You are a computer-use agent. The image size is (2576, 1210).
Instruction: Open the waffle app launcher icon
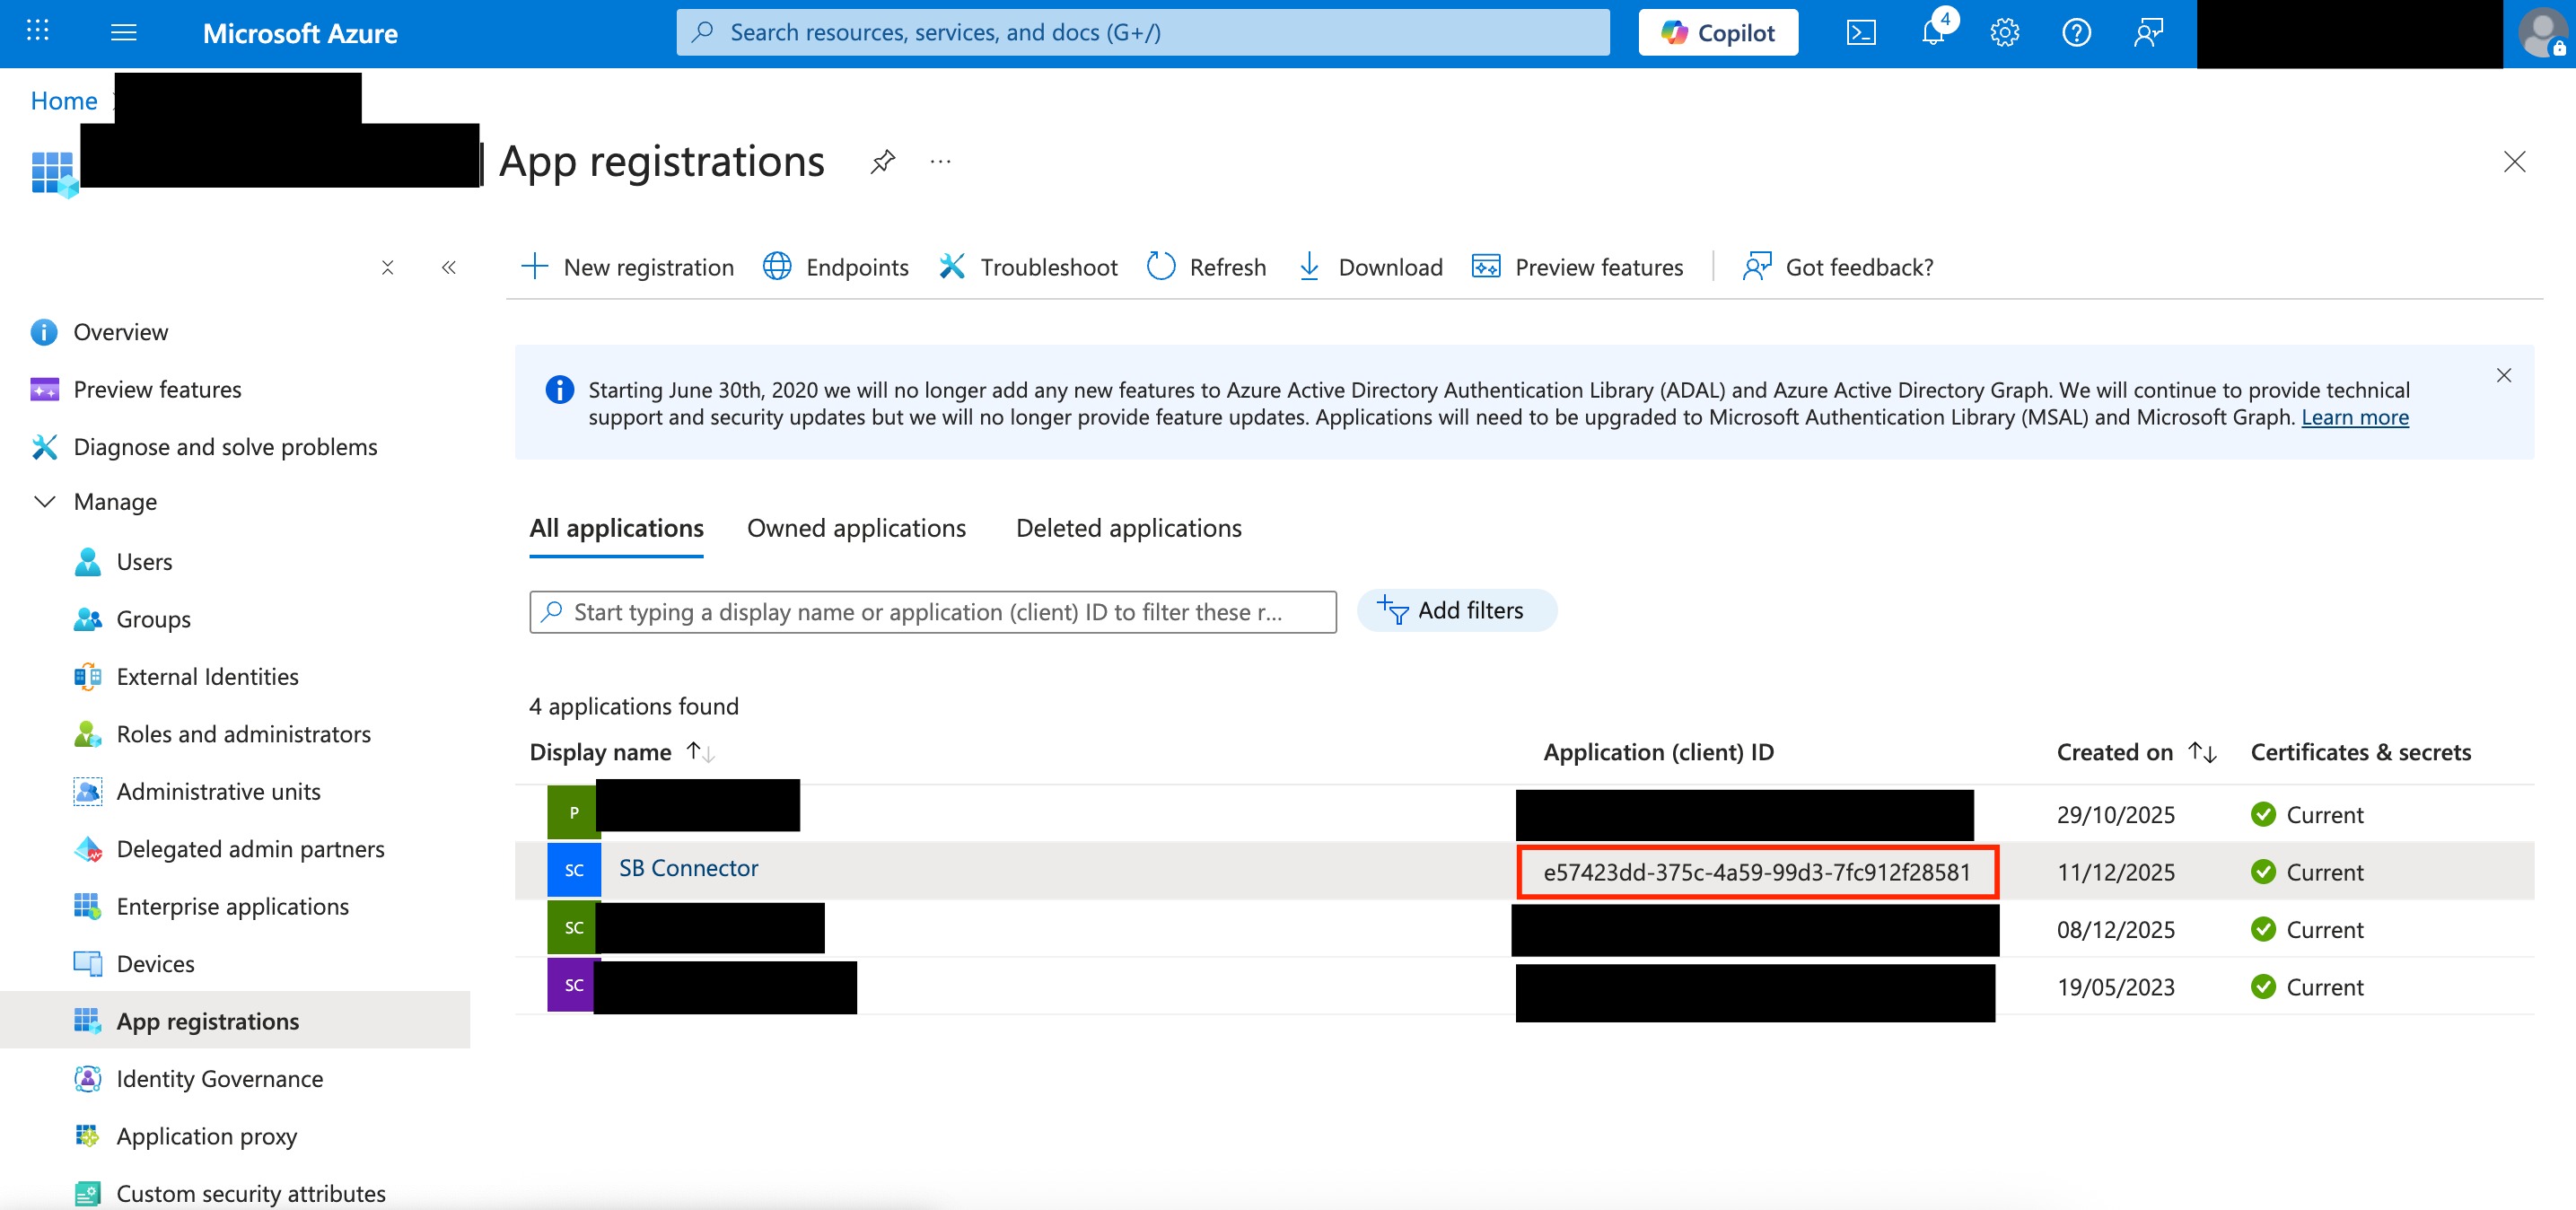[x=37, y=31]
